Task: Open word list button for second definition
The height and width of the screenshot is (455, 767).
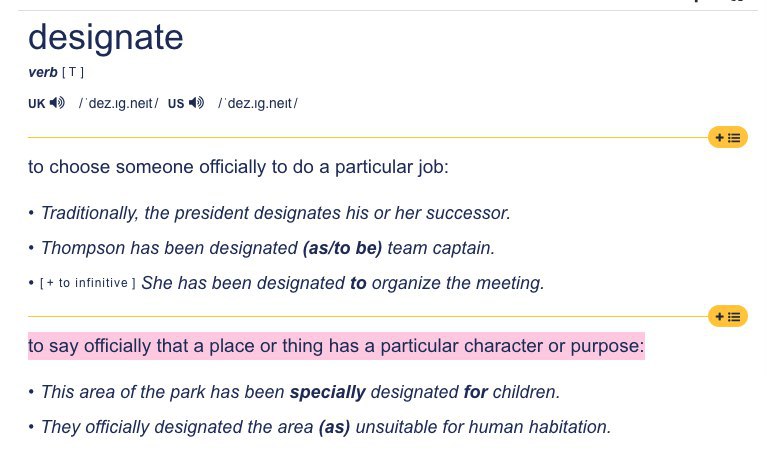Action: [x=727, y=317]
